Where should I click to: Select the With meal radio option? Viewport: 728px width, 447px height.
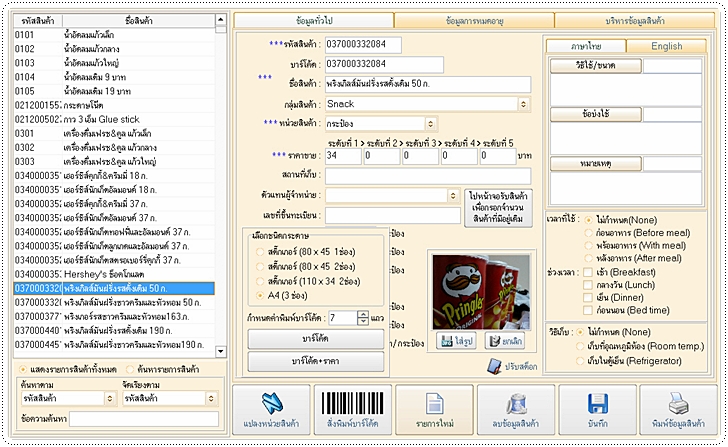click(x=589, y=246)
